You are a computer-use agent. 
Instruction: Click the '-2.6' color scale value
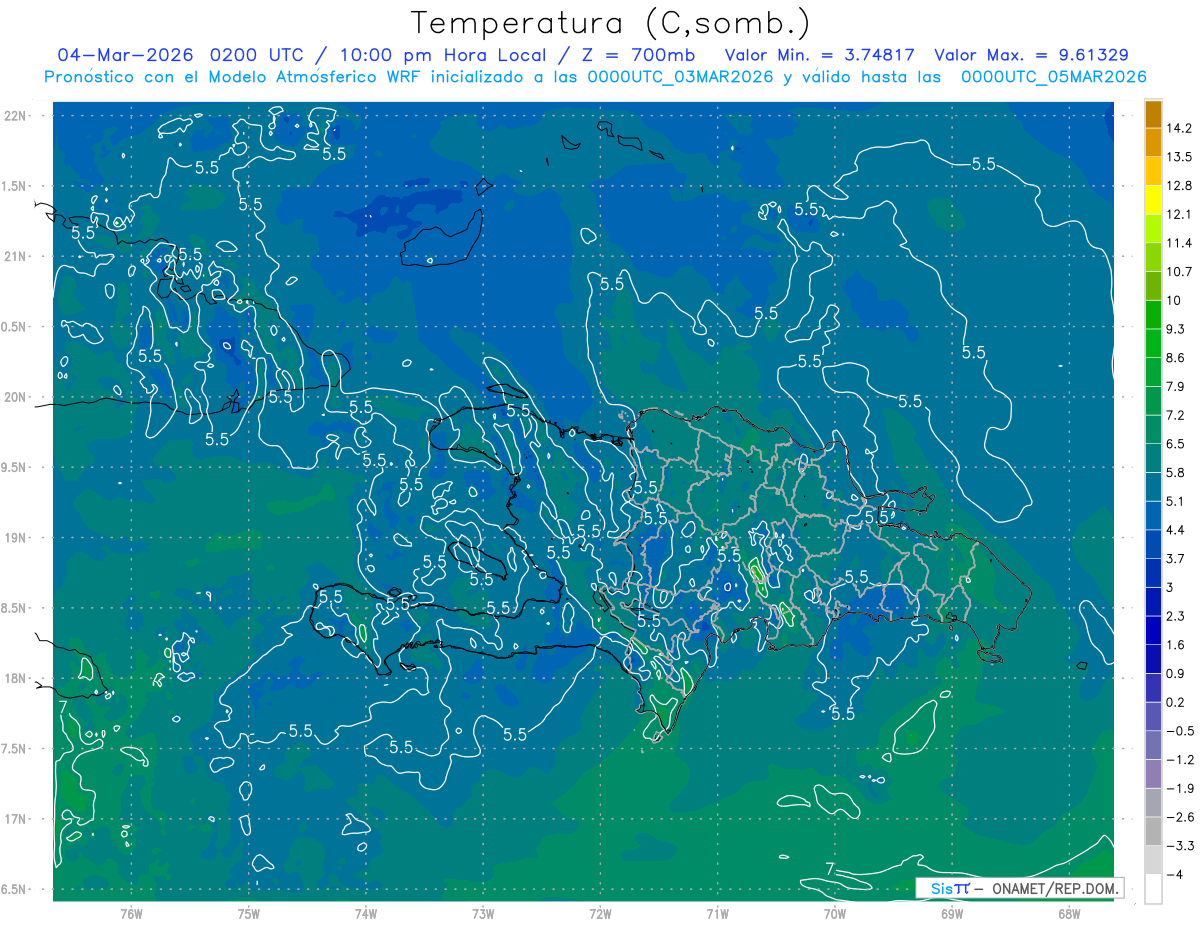click(1180, 816)
